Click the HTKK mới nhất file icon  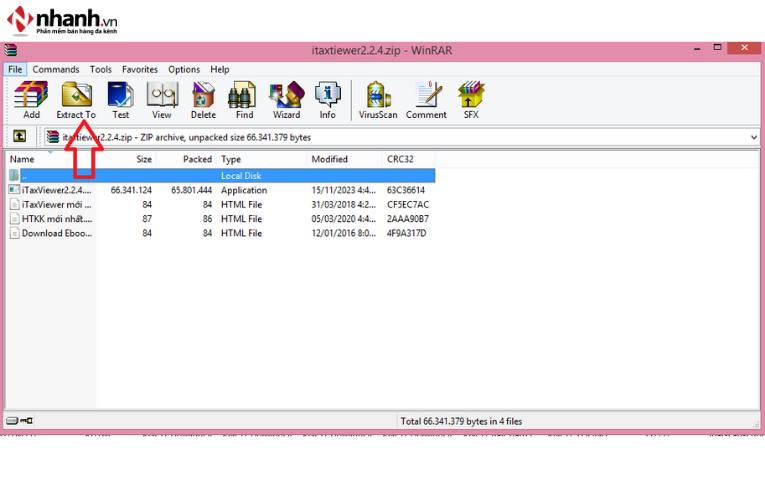[14, 219]
